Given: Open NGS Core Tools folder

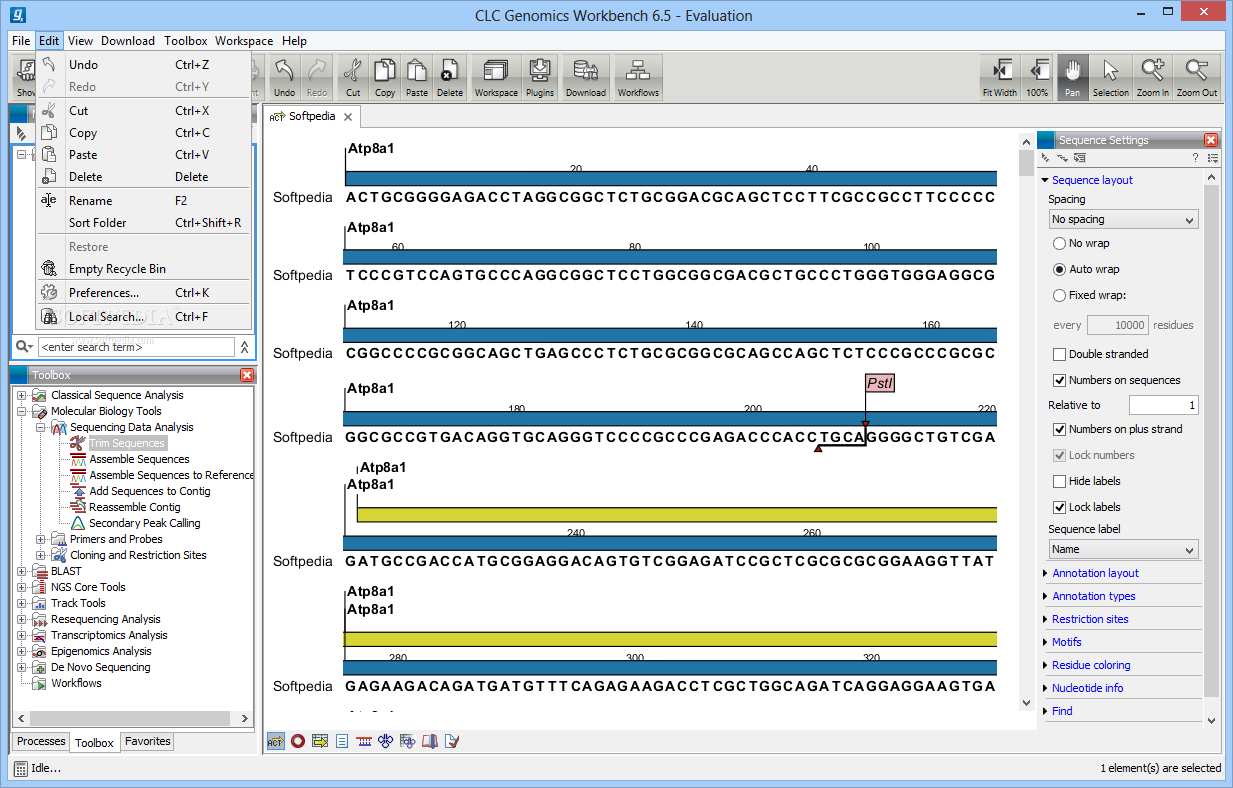Looking at the screenshot, I should [x=88, y=587].
